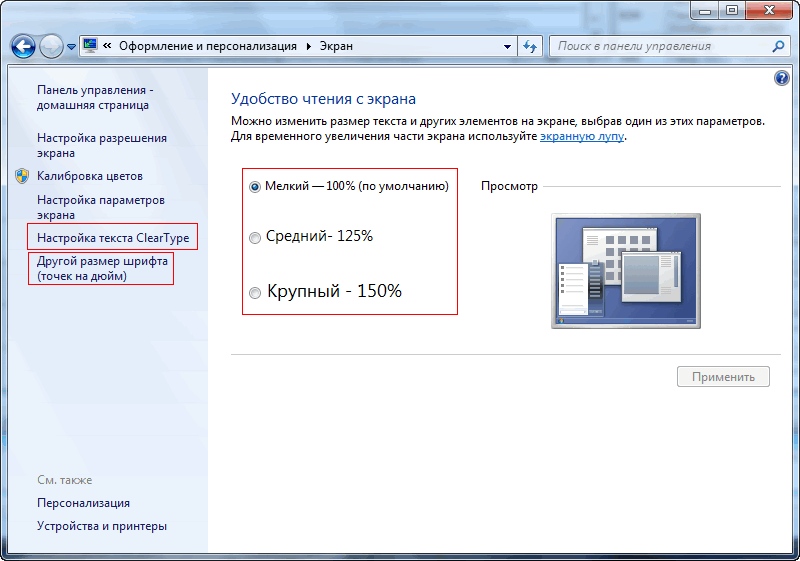Screen dimensions: 800x561
Task: Open 'Персонализация' under См. также
Action: coord(83,503)
